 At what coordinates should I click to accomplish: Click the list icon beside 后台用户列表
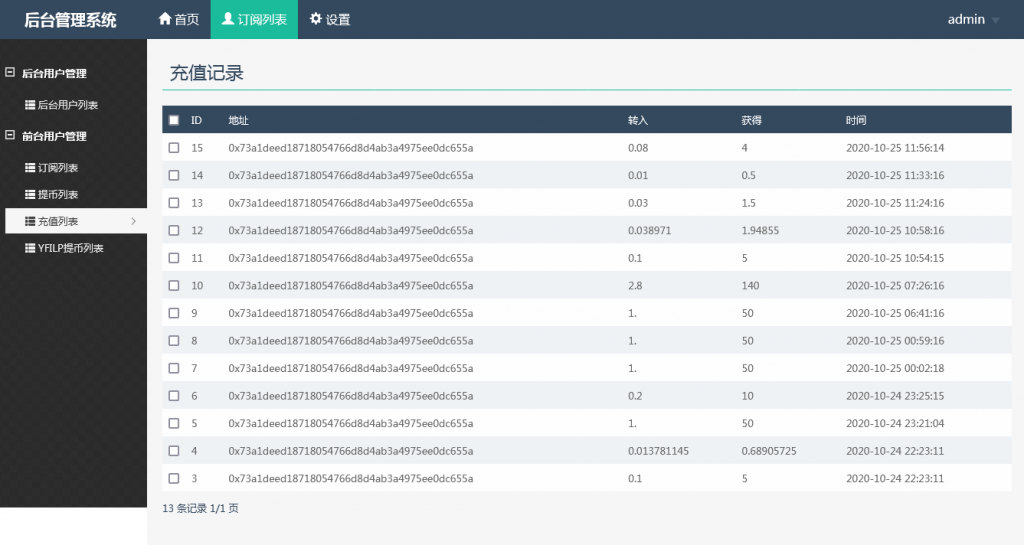pos(30,105)
